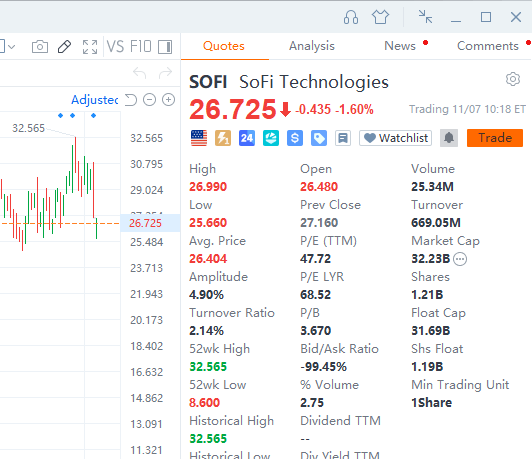Image resolution: width=532 pixels, height=459 pixels.
Task: Click the blue 24-hour trading icon
Action: (247, 138)
